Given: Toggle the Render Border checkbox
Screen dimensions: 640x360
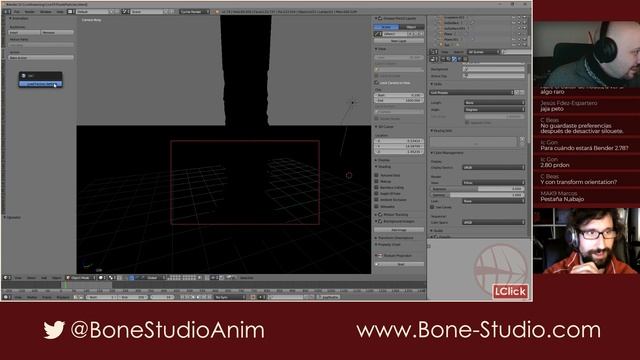Looking at the screenshot, I should click(377, 119).
